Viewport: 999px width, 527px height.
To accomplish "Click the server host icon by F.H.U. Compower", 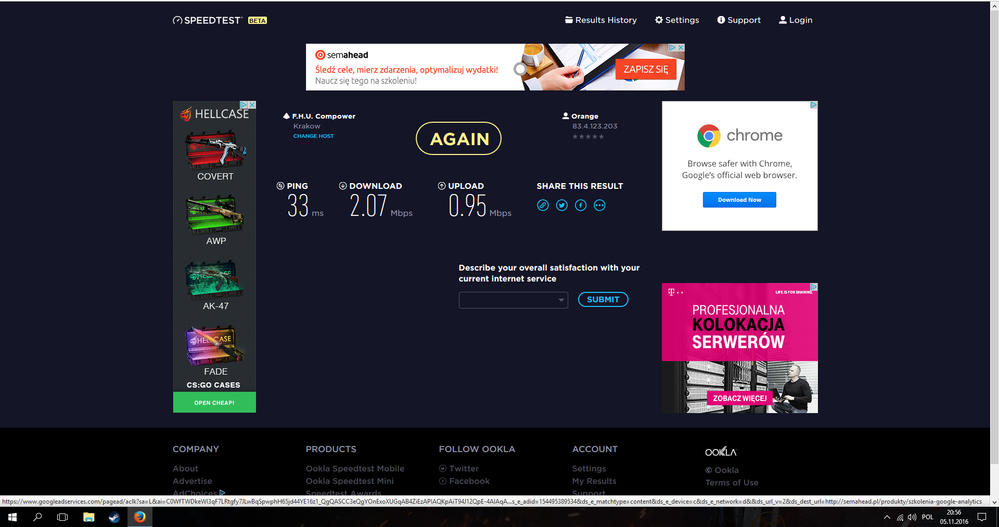I will pos(286,116).
